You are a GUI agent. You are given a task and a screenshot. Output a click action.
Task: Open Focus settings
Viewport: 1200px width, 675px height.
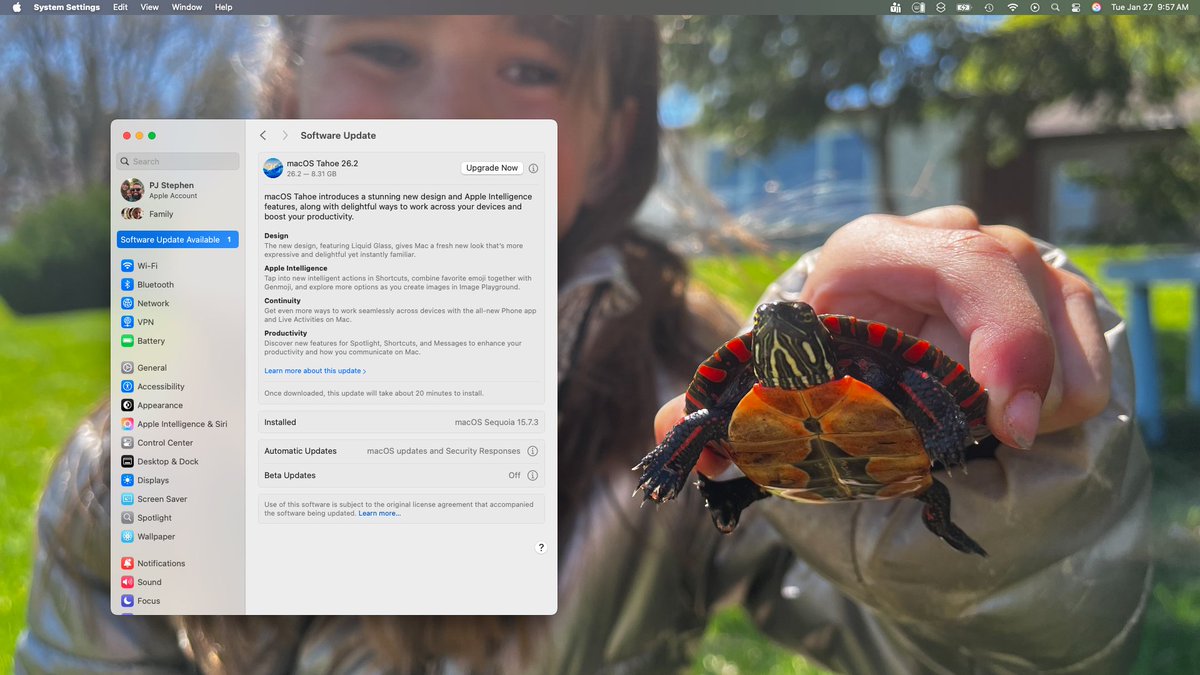(x=178, y=601)
